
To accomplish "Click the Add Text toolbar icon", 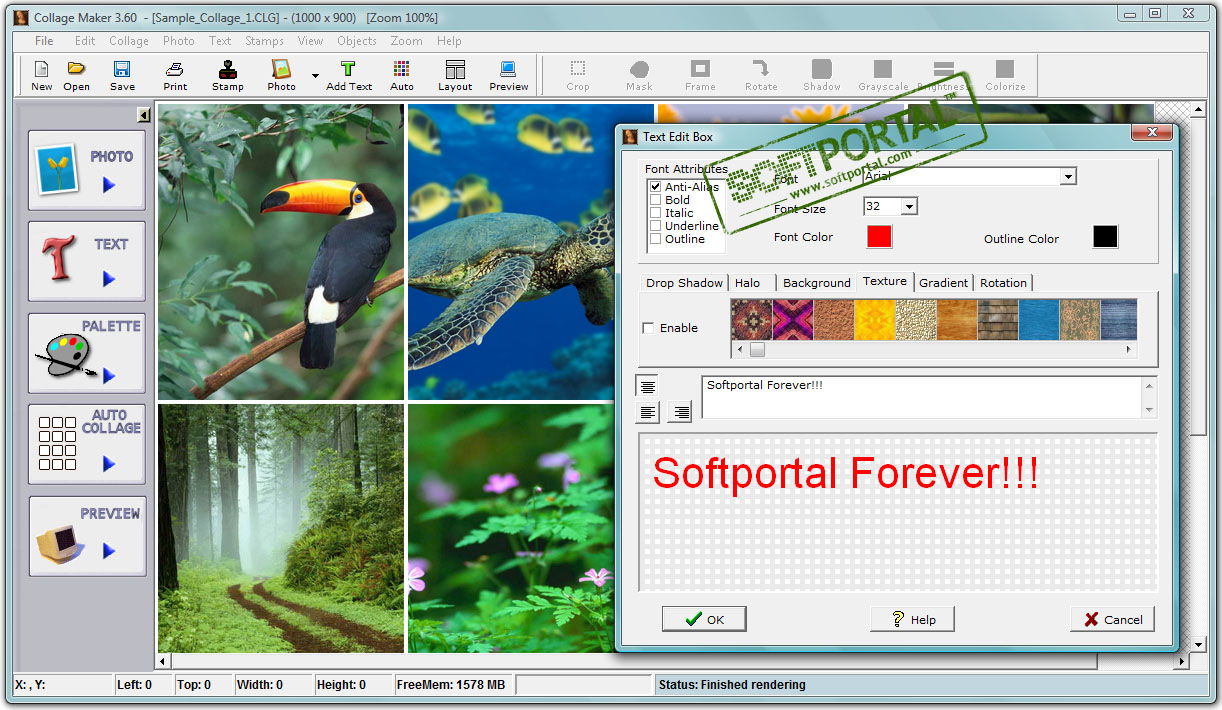I will [349, 75].
